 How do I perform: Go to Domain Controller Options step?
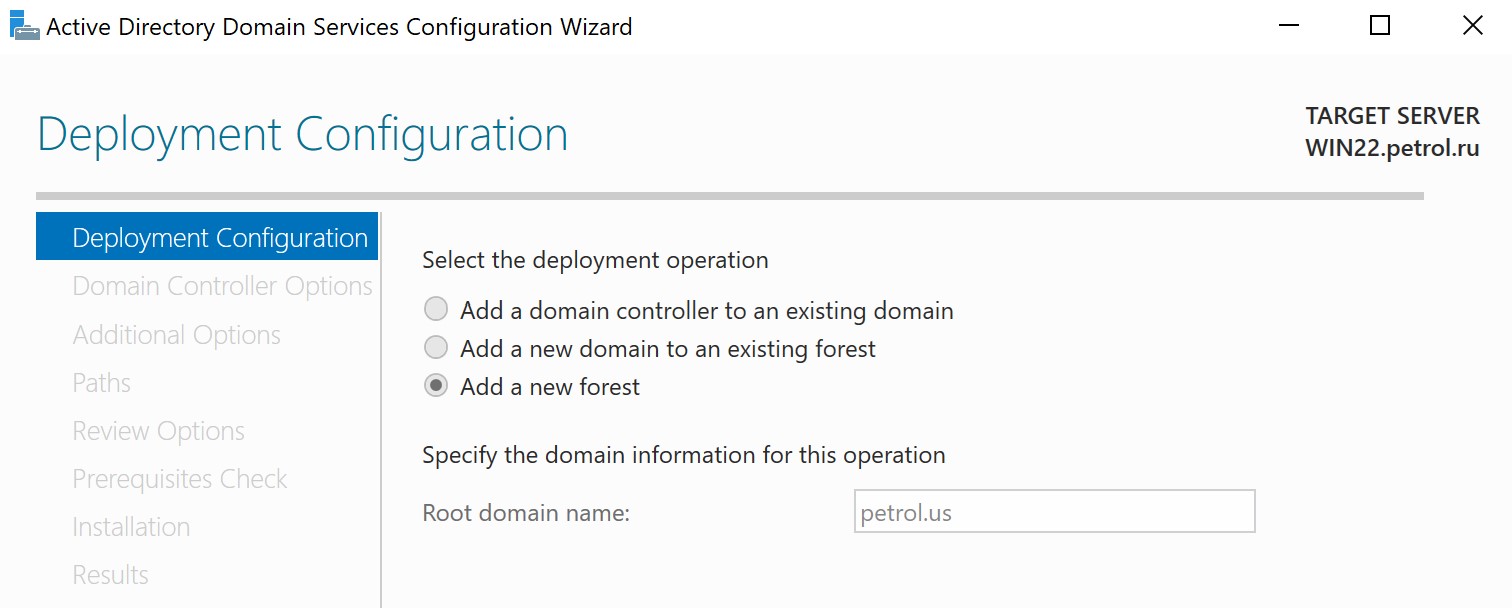tap(222, 286)
